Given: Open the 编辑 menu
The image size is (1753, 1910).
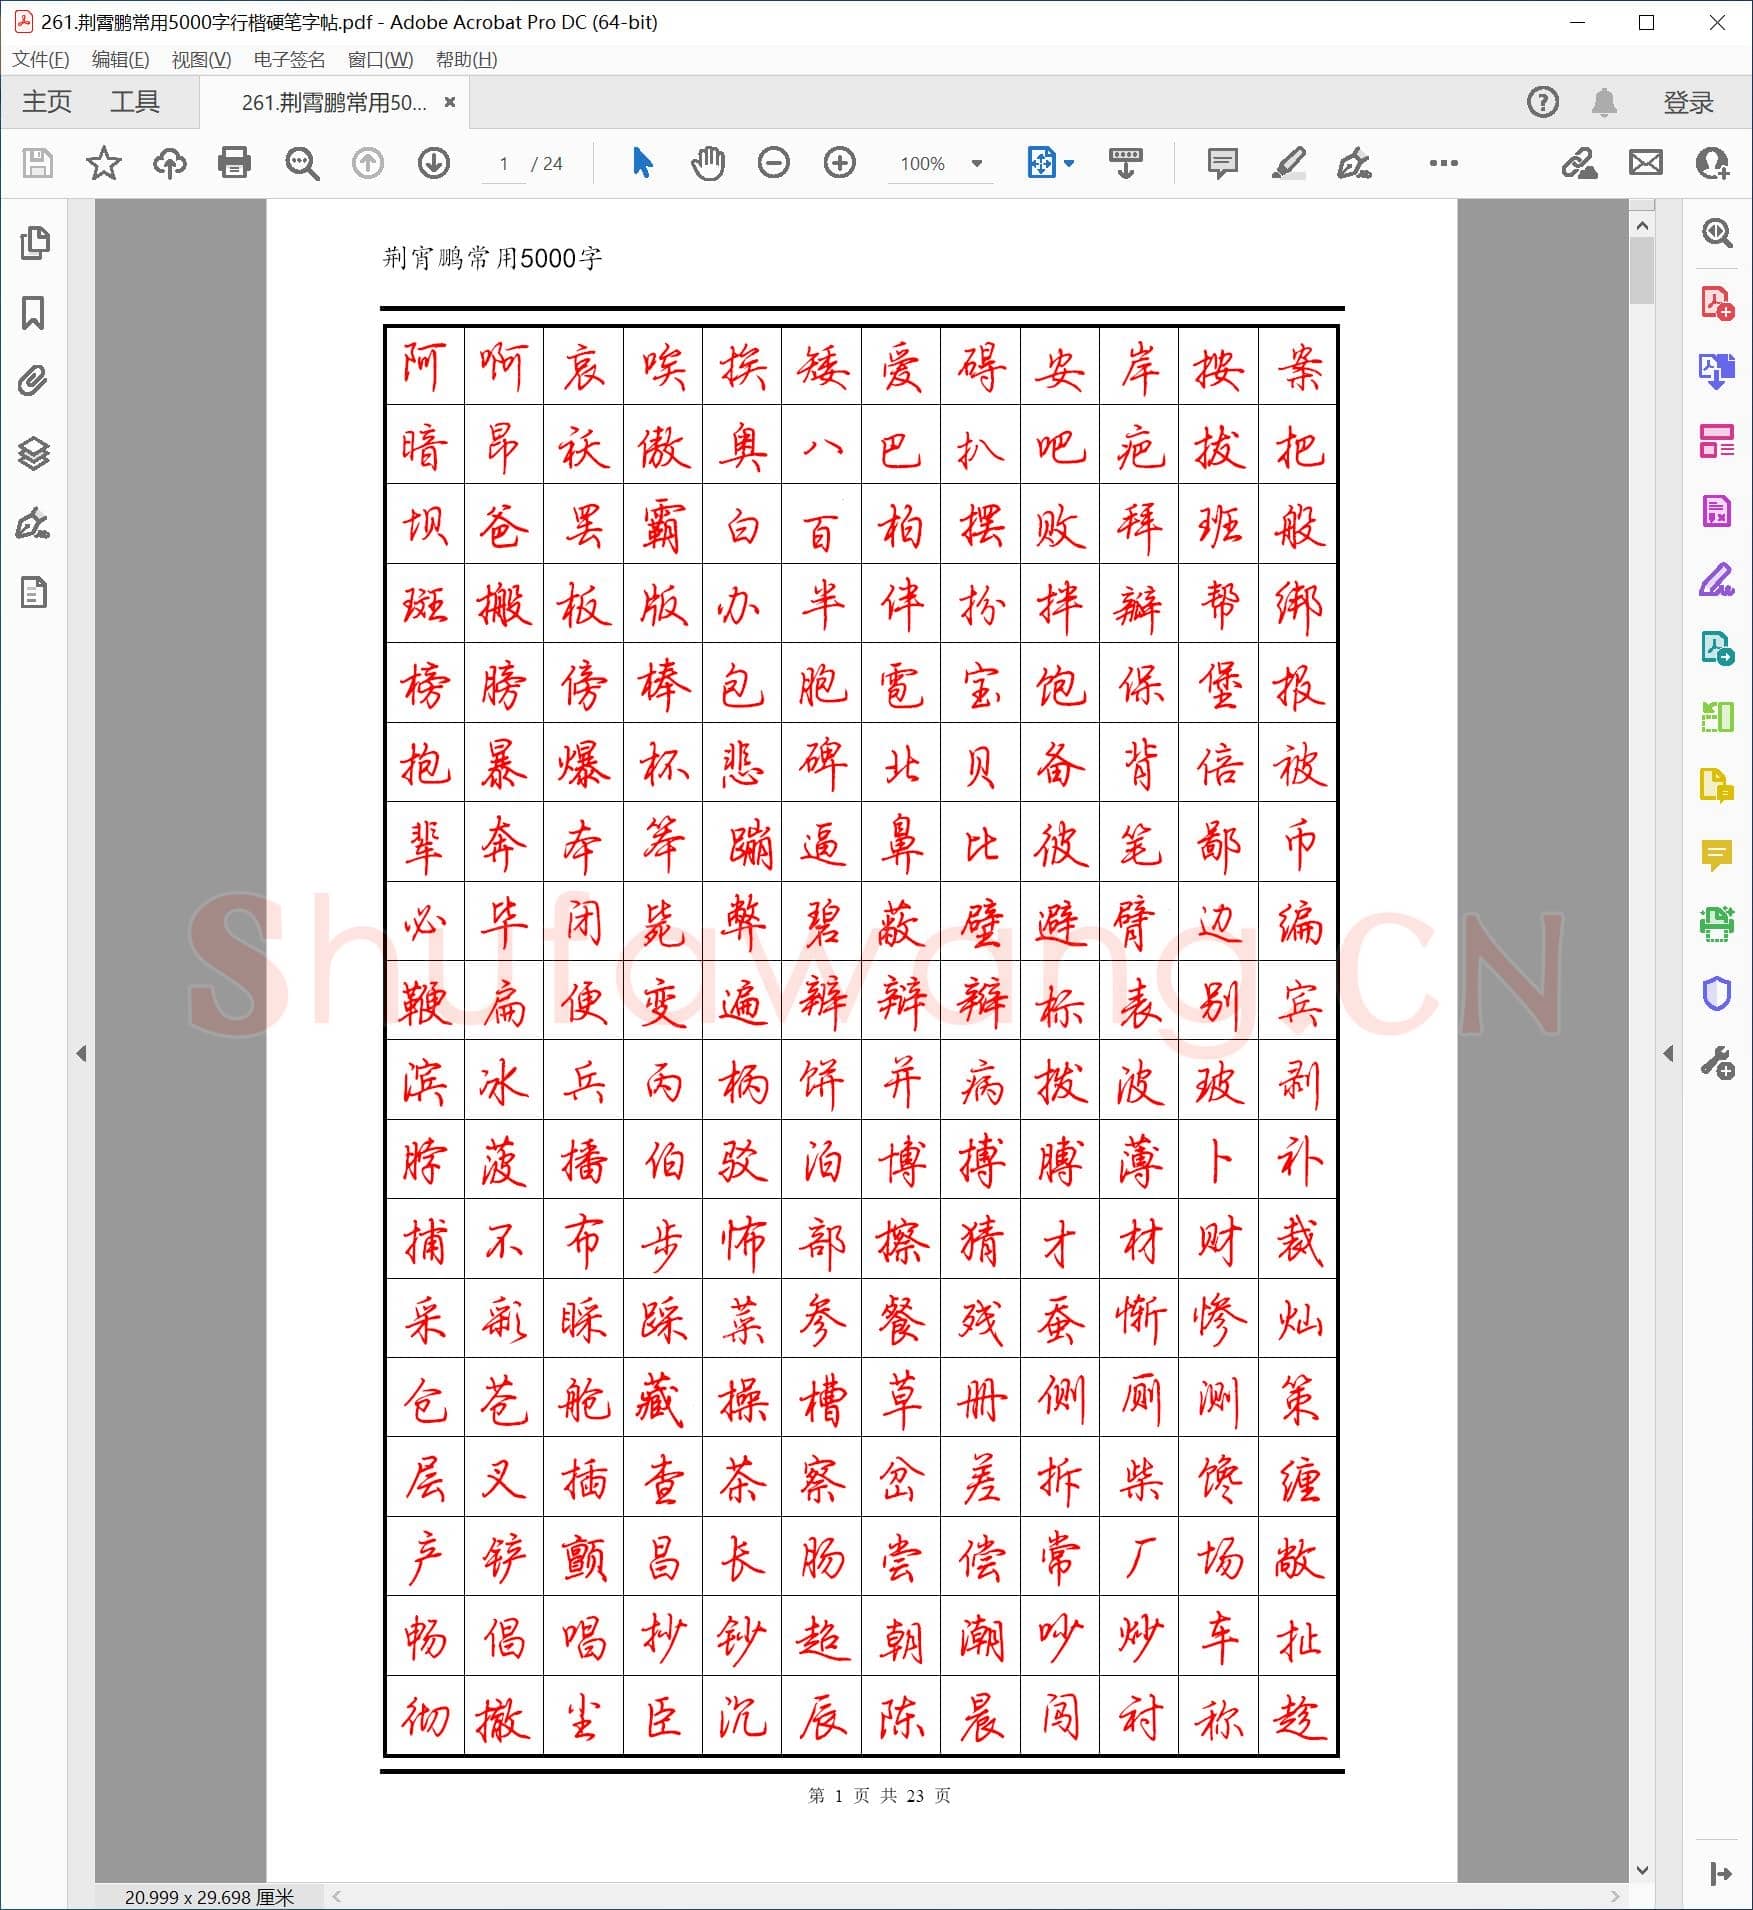Looking at the screenshot, I should click(x=120, y=60).
